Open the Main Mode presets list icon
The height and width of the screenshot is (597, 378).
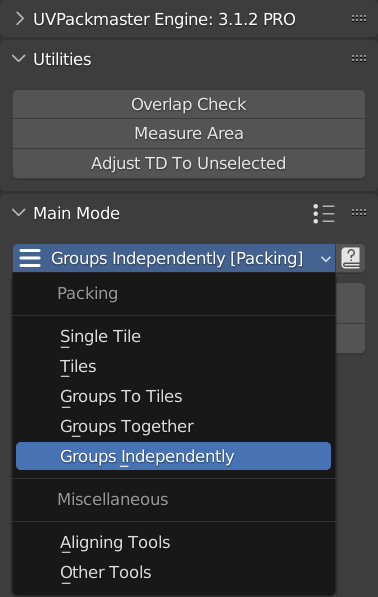[324, 213]
